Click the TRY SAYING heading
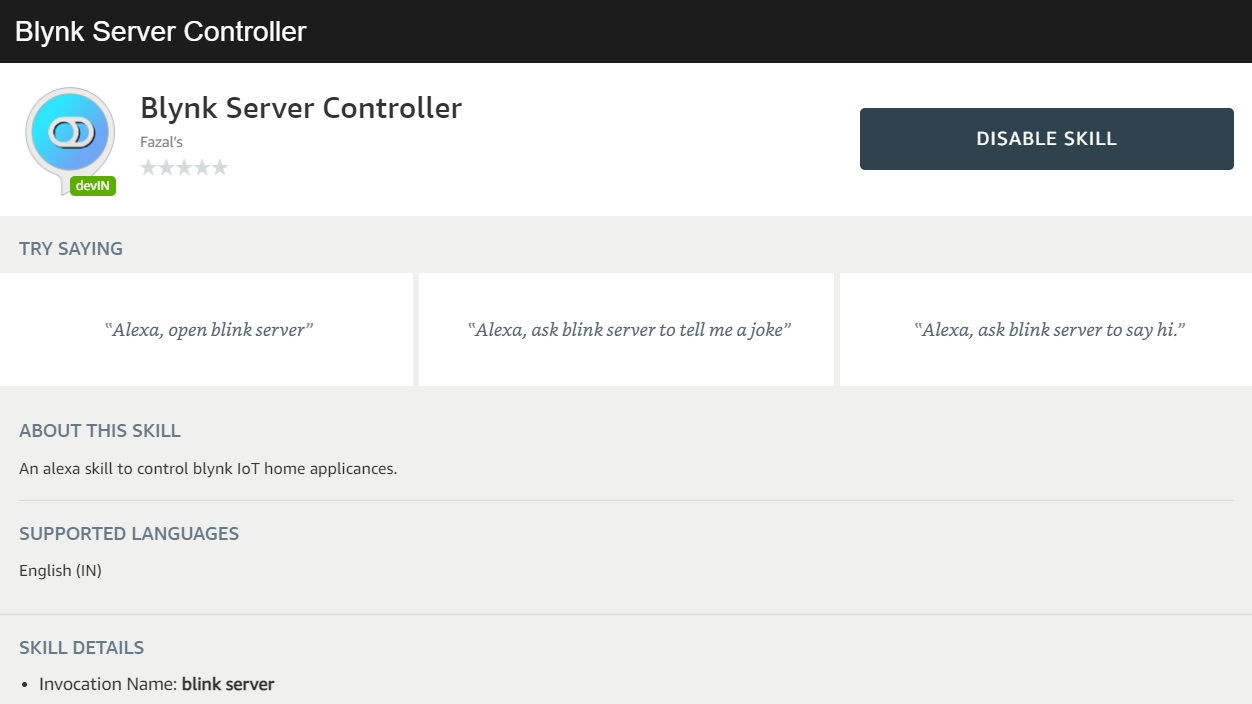The width and height of the screenshot is (1252, 704). click(x=71, y=249)
